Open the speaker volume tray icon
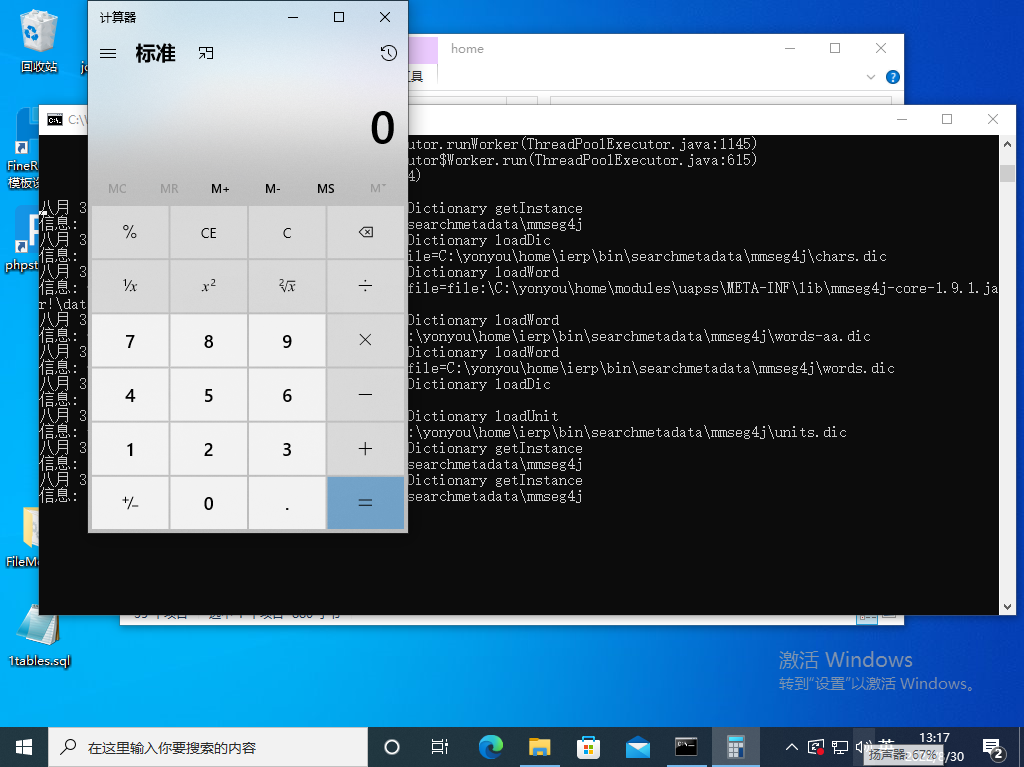This screenshot has height=767, width=1024. click(863, 747)
